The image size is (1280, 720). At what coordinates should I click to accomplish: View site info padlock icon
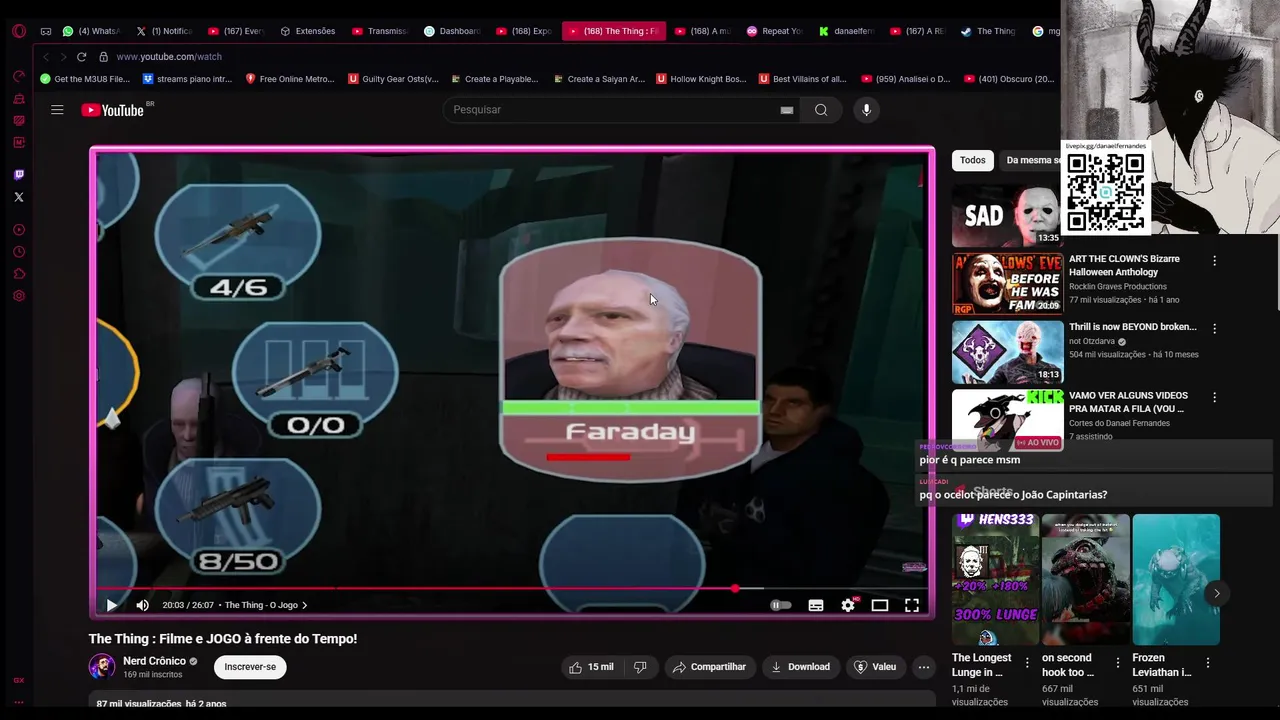[103, 57]
